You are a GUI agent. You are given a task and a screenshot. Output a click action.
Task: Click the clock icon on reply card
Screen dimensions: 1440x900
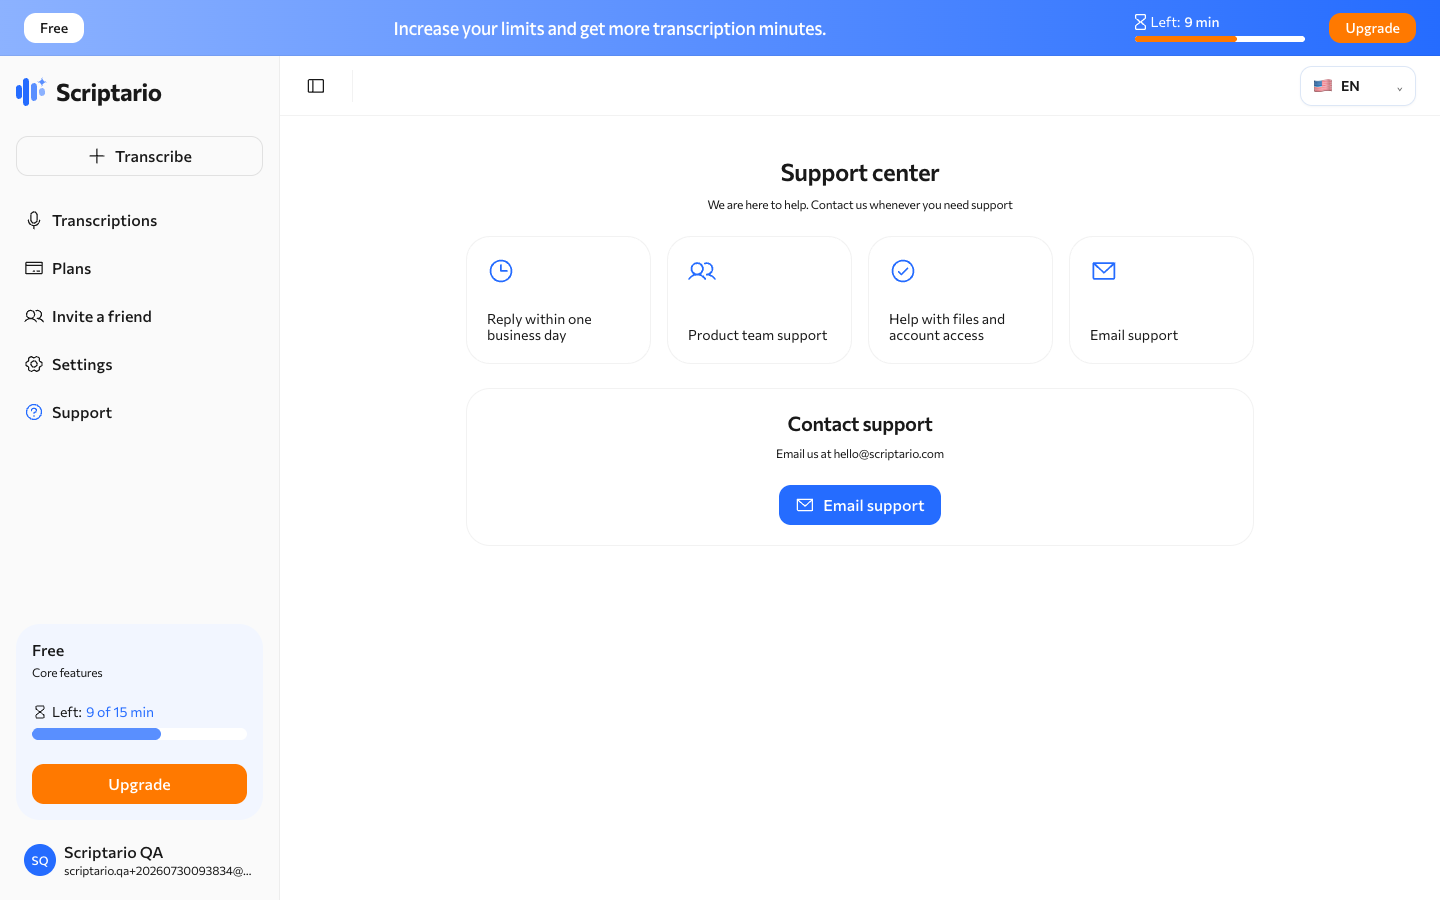501,271
